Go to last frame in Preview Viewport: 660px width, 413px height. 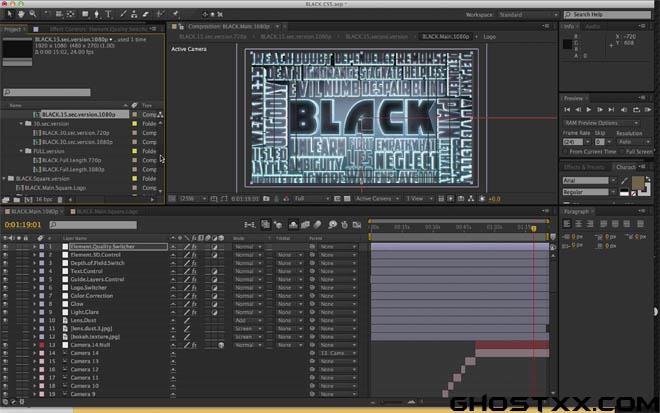[x=611, y=109]
